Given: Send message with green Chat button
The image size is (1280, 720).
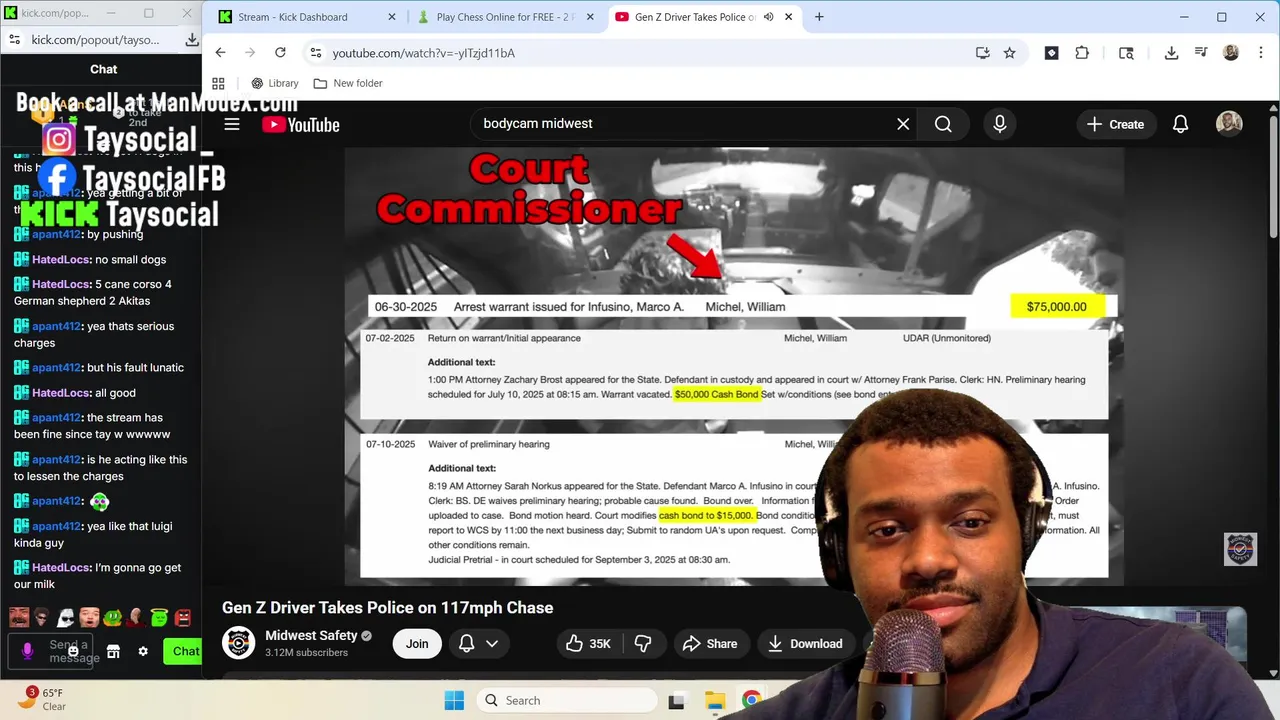Looking at the screenshot, I should [x=182, y=651].
